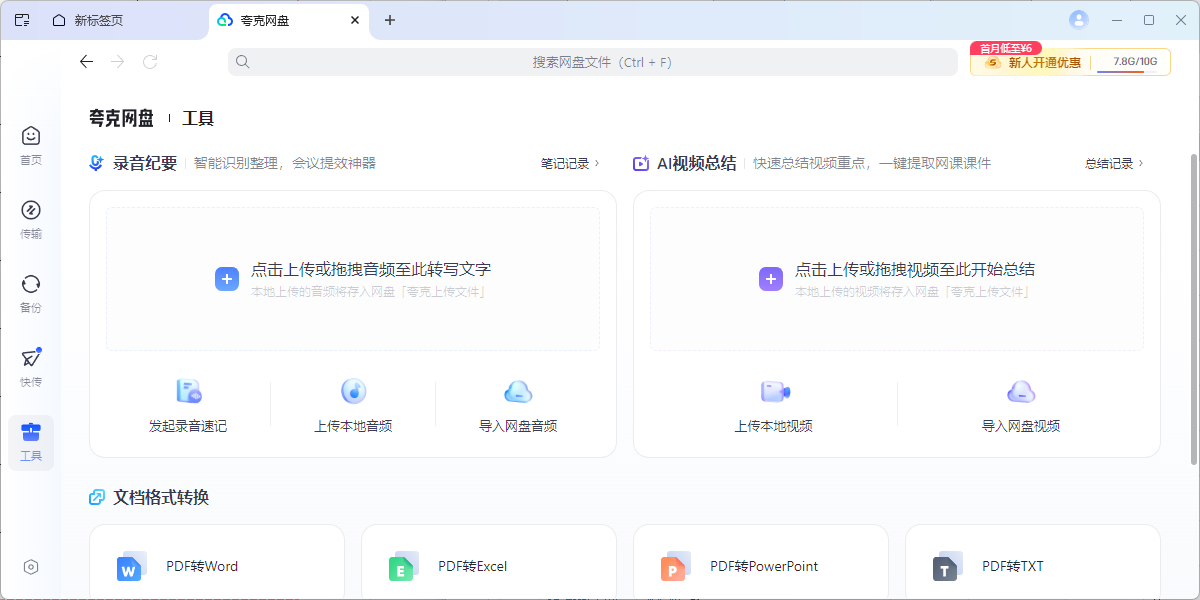The width and height of the screenshot is (1200, 600).
Task: Click 新人开通优惠 promotion banner
Action: coord(1036,62)
